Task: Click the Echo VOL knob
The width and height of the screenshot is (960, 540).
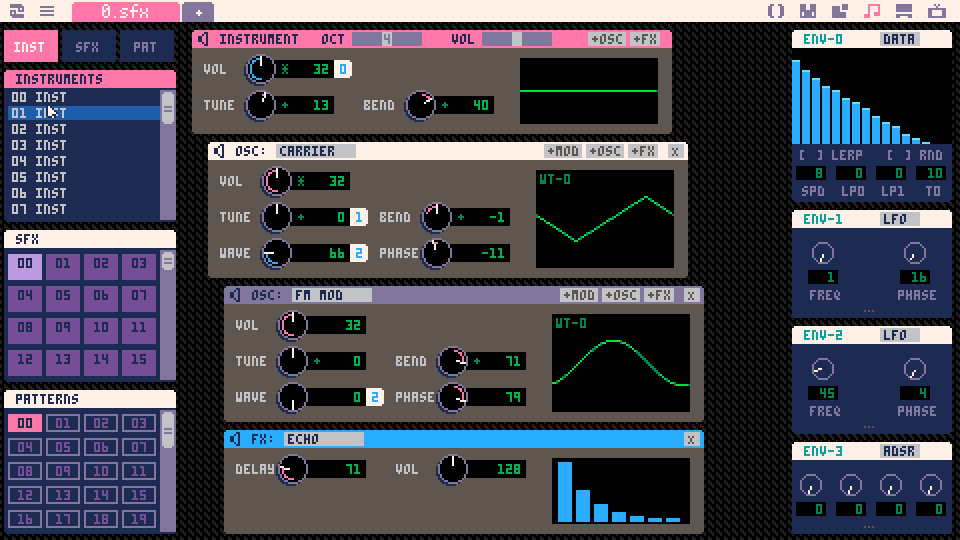Action: click(x=452, y=470)
